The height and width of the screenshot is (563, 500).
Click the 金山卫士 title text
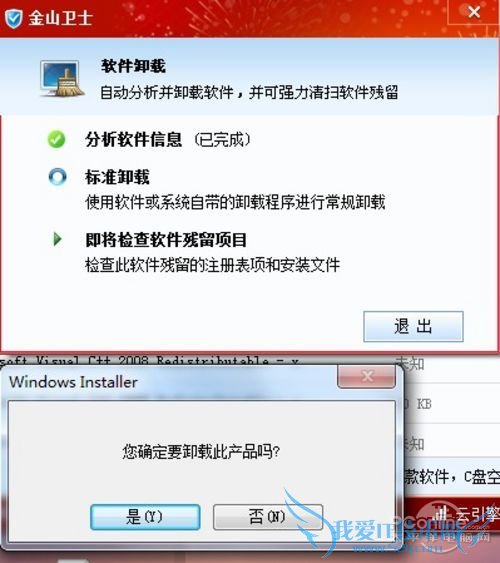point(61,18)
